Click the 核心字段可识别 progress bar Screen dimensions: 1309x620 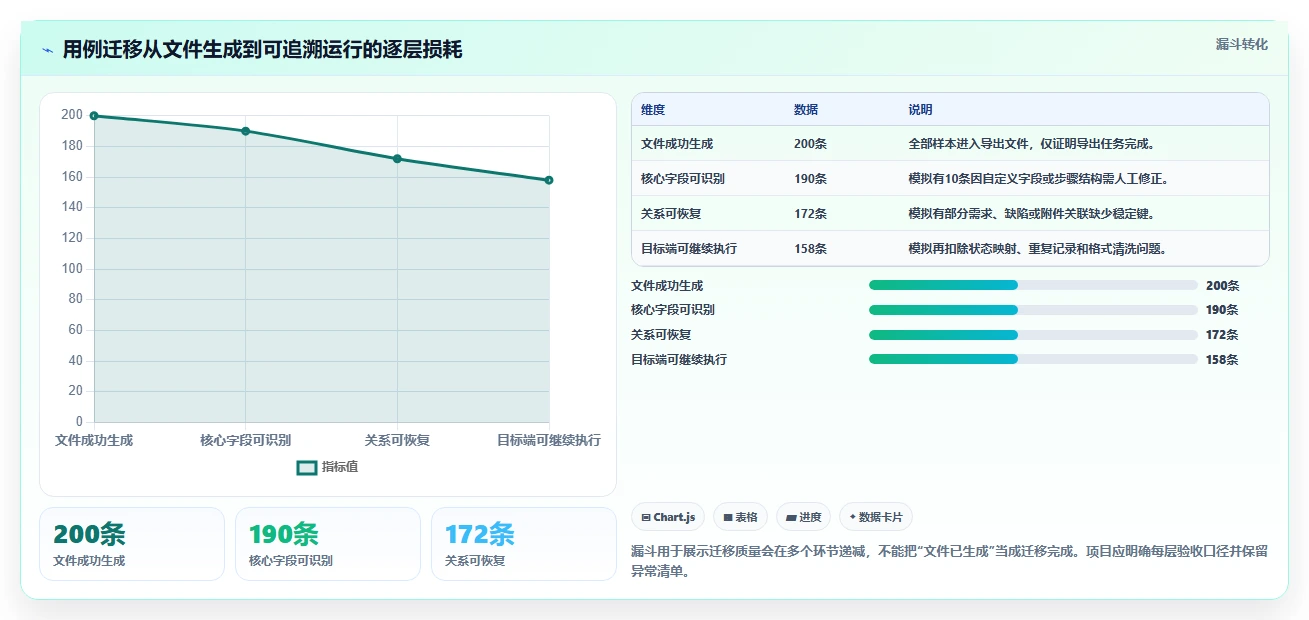[x=1033, y=310]
